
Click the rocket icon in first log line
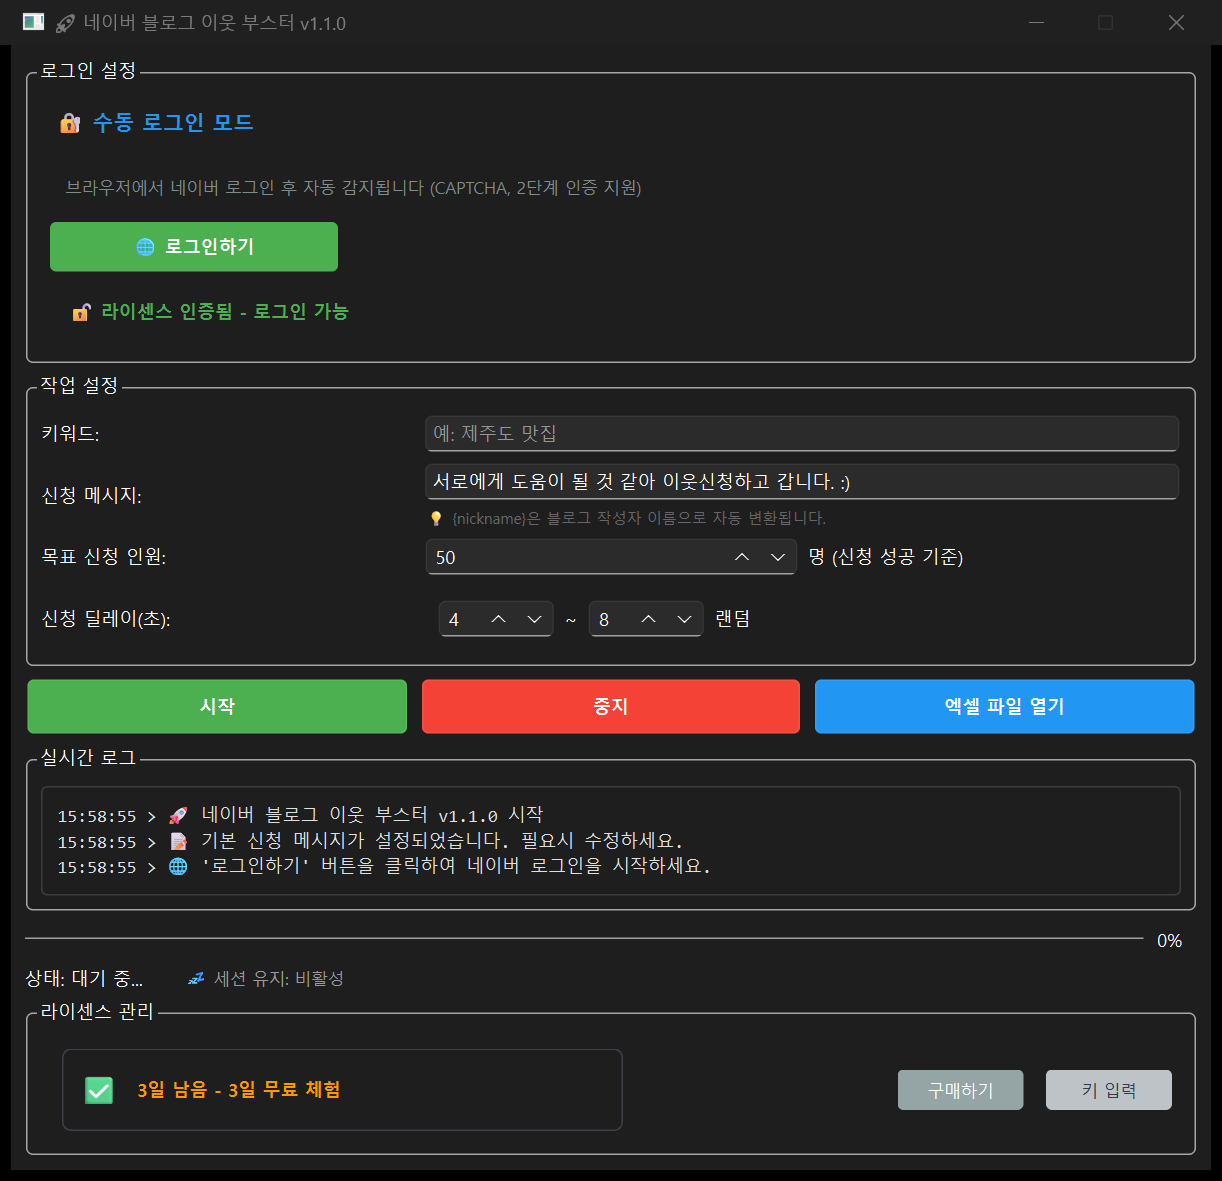[178, 816]
